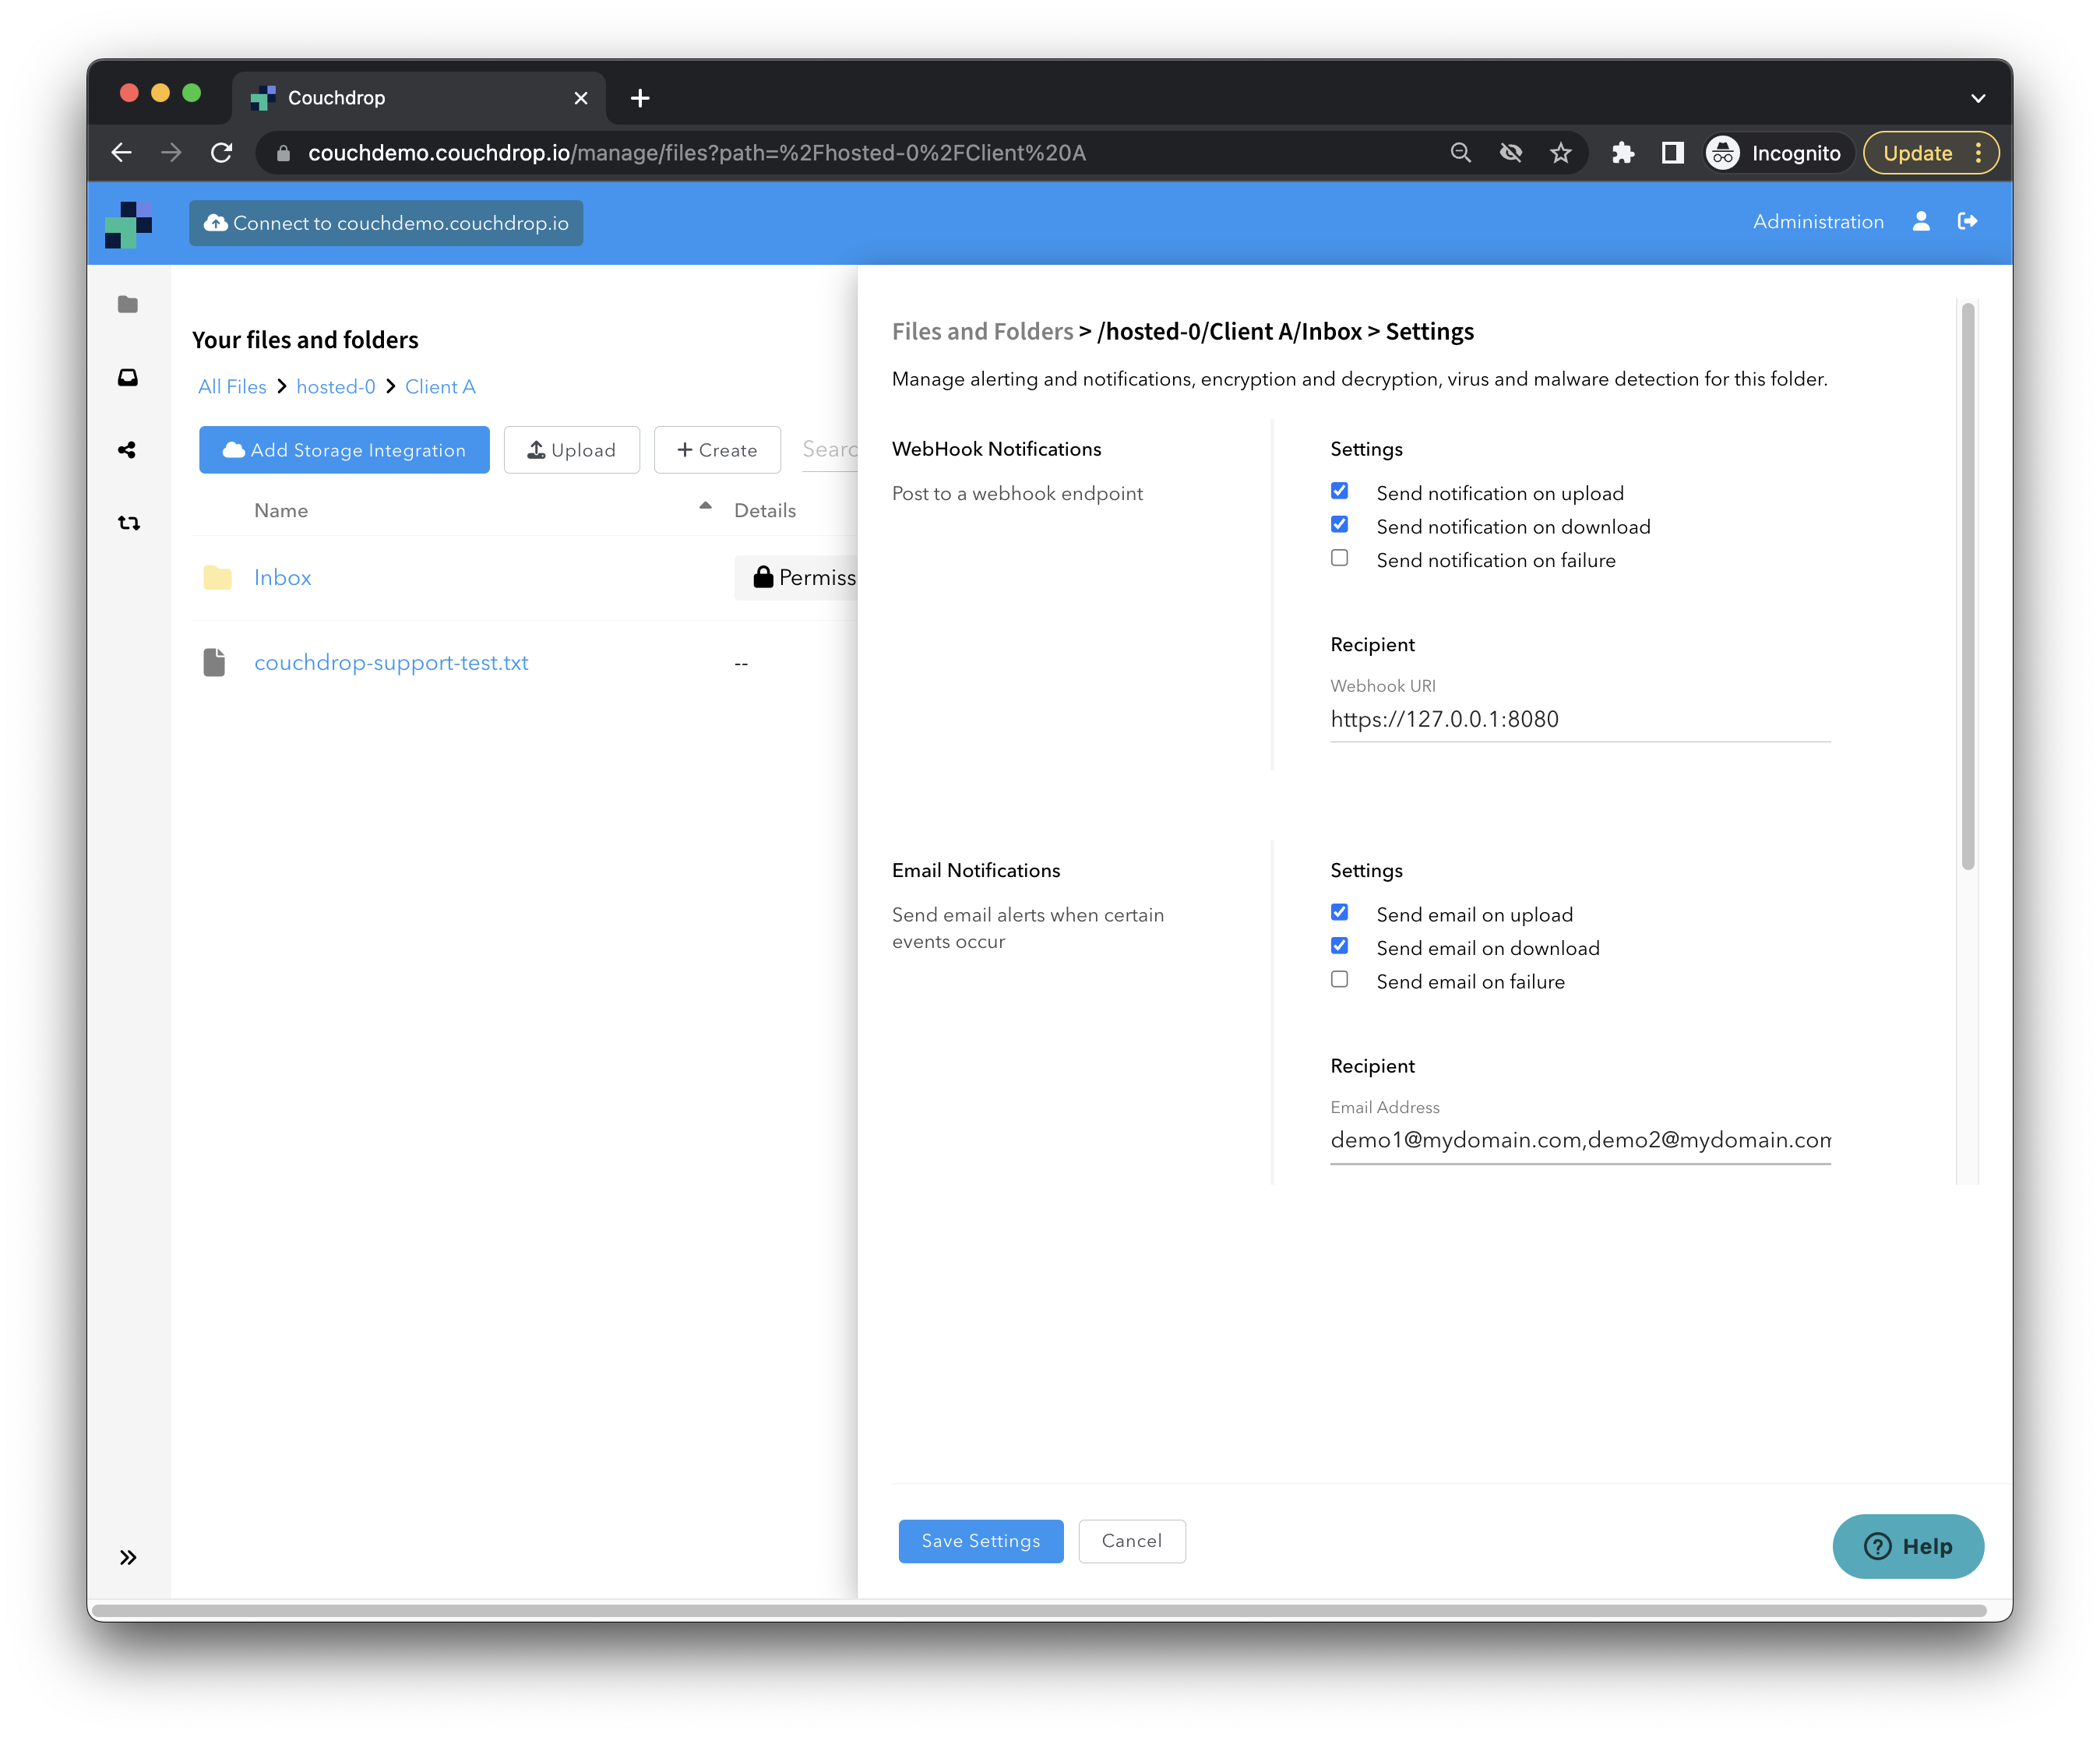The height and width of the screenshot is (1737, 2100).
Task: Bookmark this page with star icon
Action: 1561,153
